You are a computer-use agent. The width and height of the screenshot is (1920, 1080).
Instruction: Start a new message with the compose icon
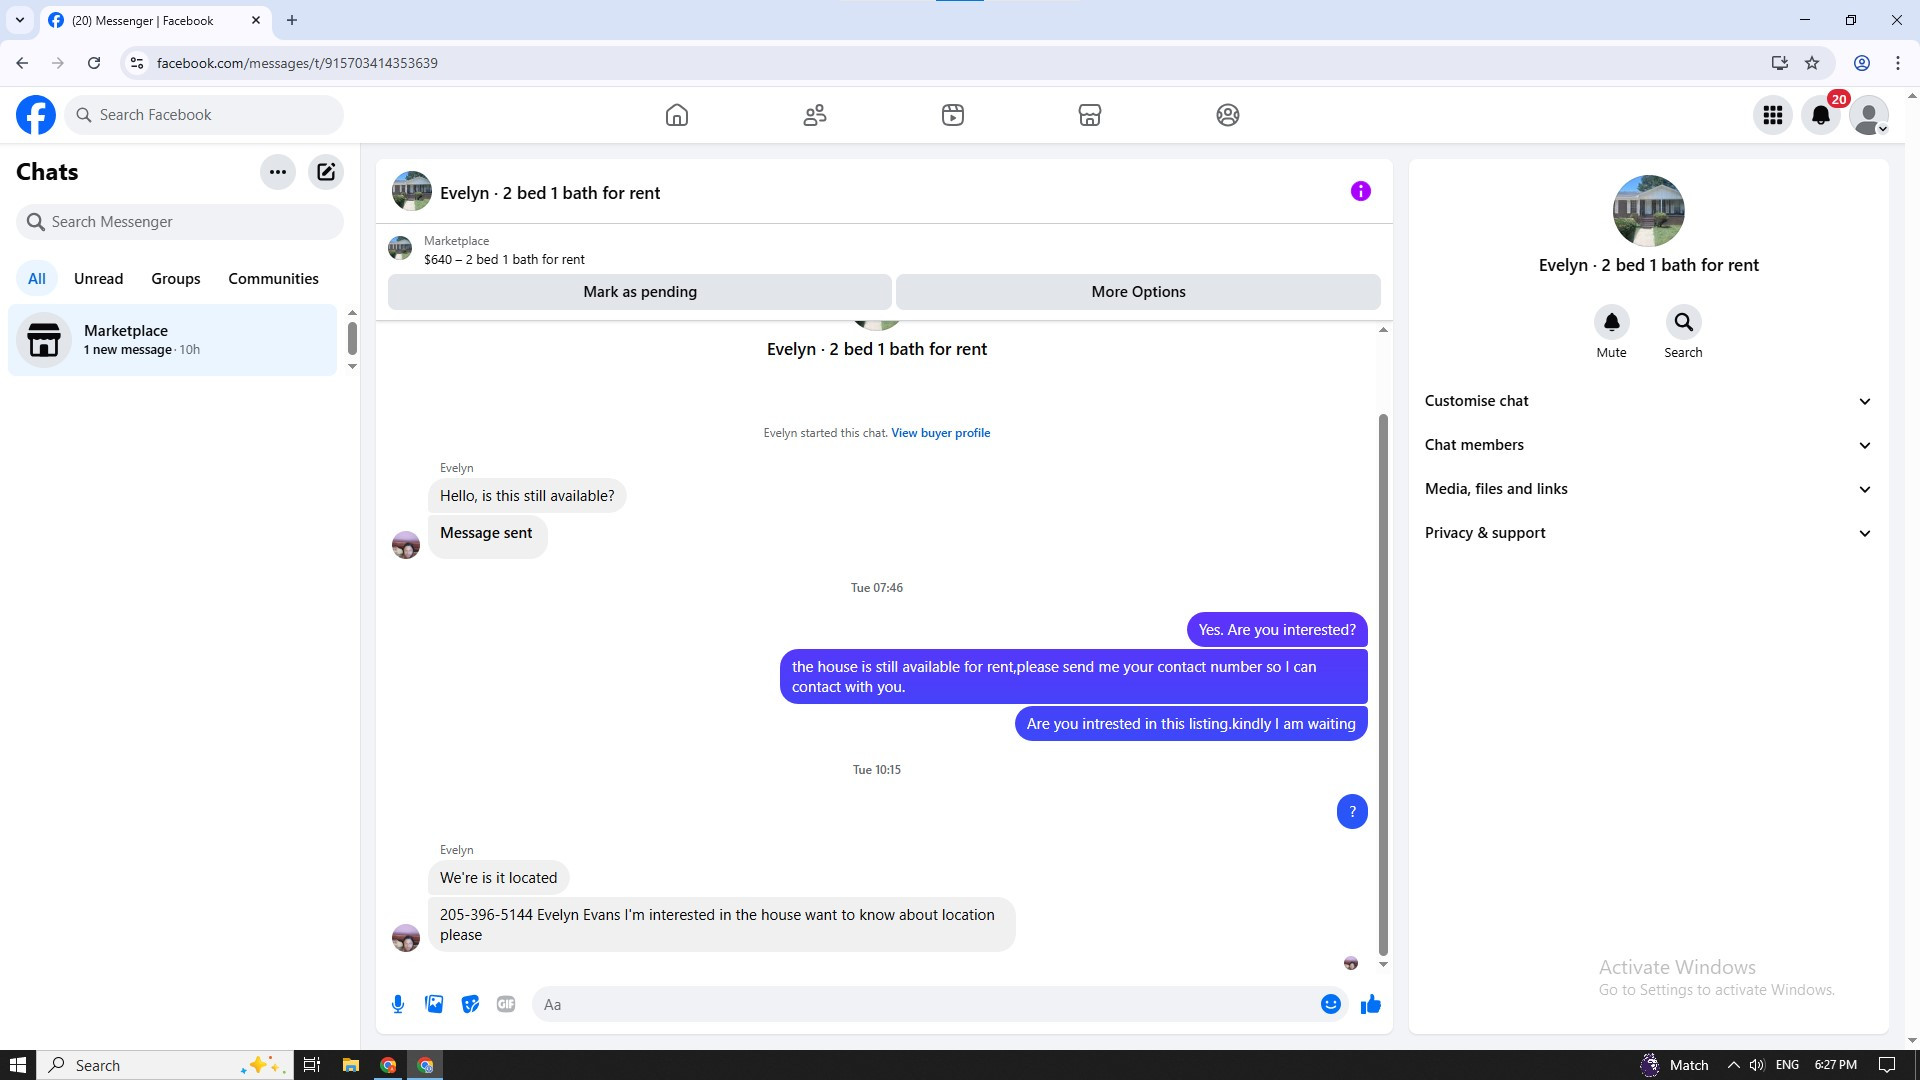[326, 172]
